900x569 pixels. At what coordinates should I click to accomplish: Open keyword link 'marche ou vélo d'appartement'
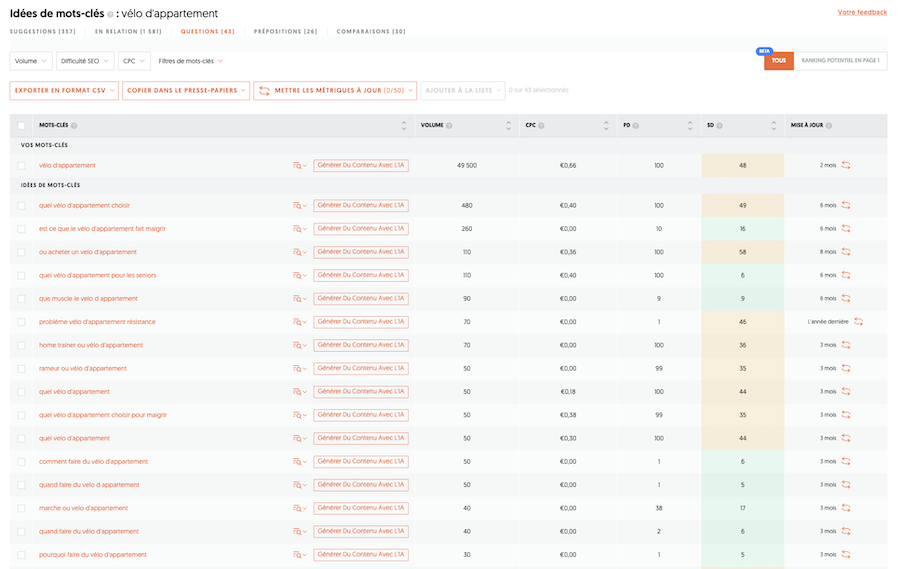(x=83, y=508)
